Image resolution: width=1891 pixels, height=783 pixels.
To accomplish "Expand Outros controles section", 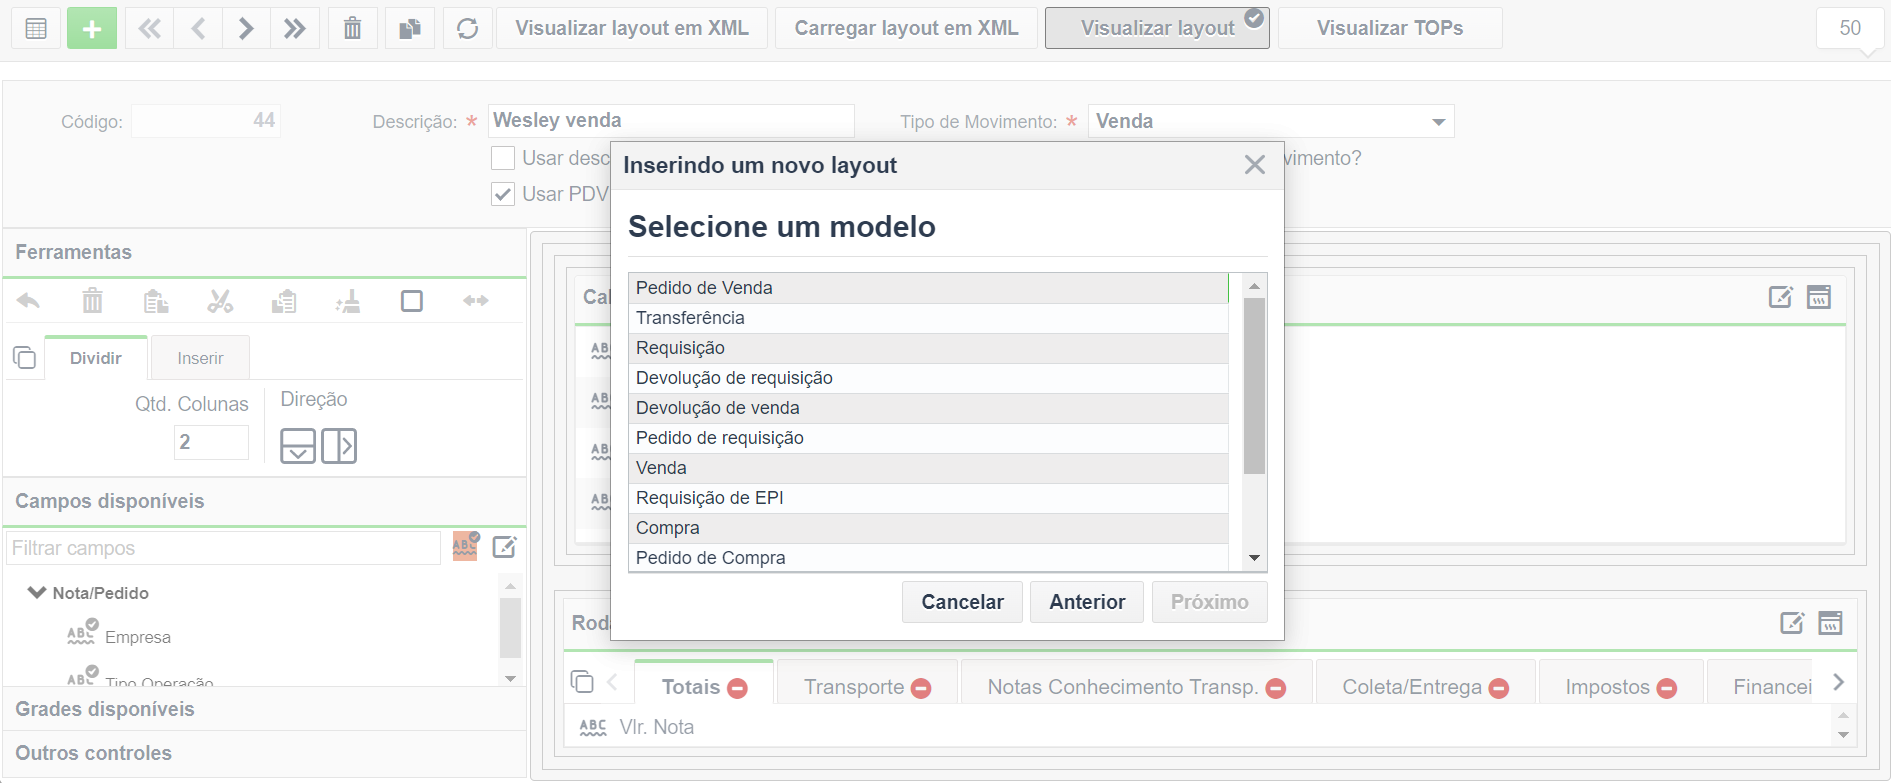I will coord(264,753).
